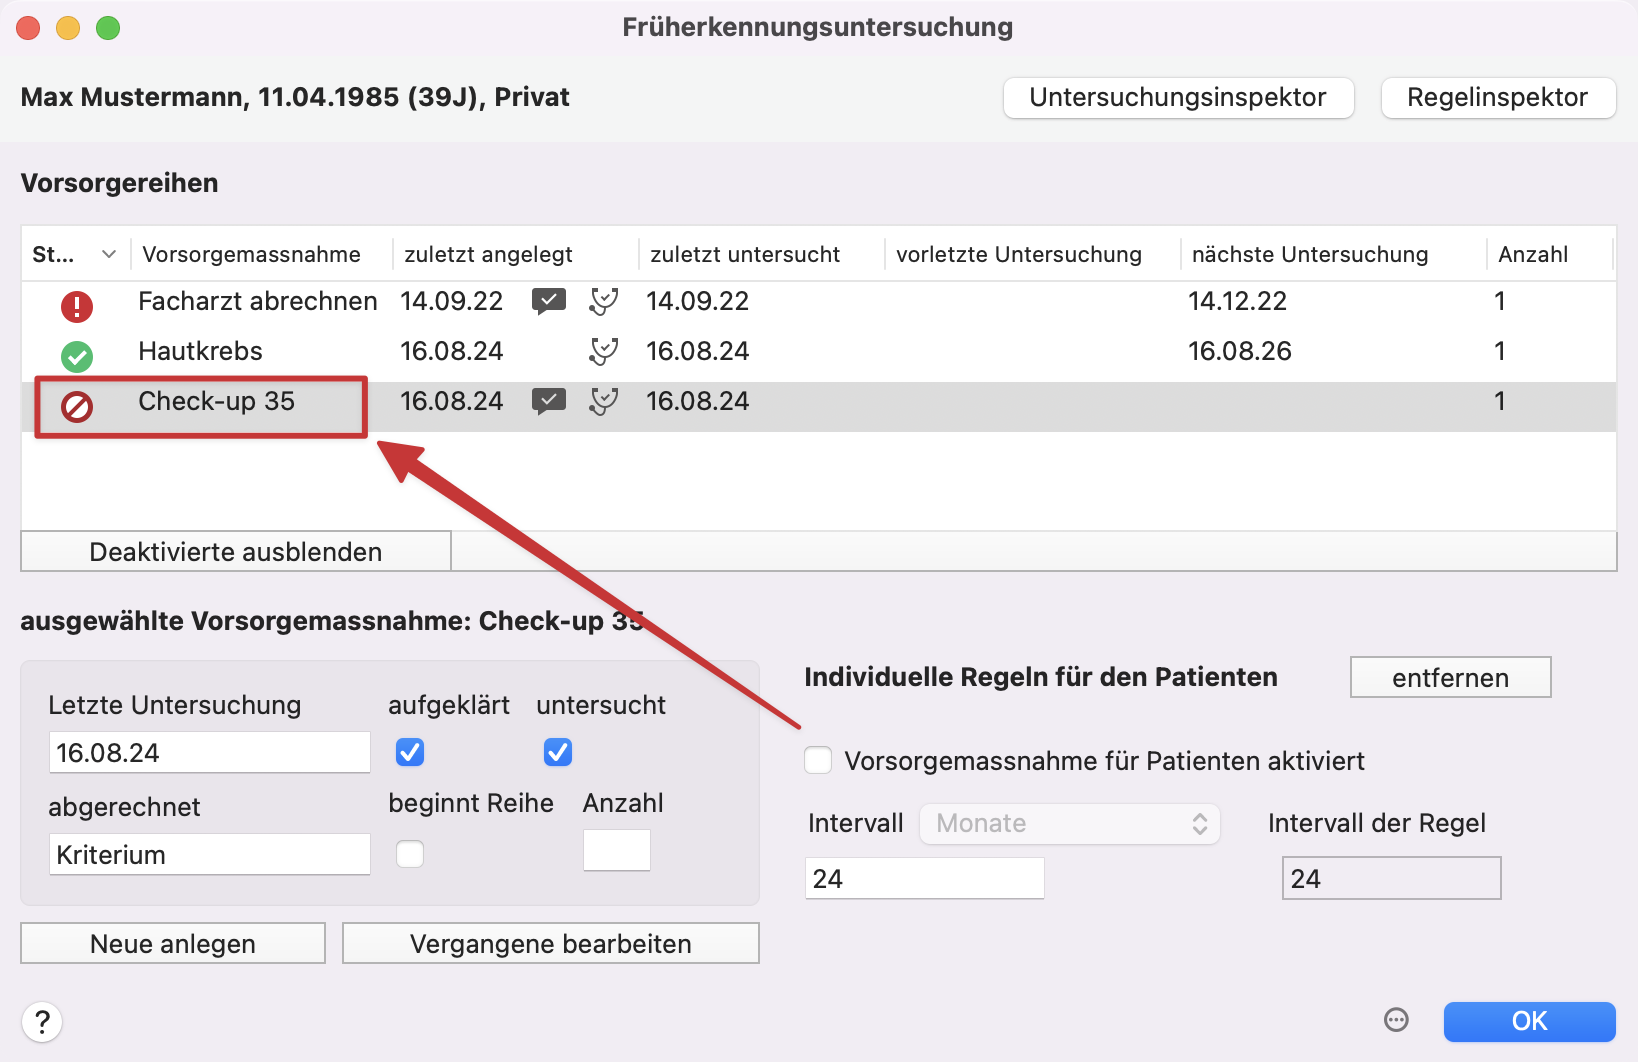Click the patient header Max Mustermann
This screenshot has width=1638, height=1062.
tap(295, 97)
